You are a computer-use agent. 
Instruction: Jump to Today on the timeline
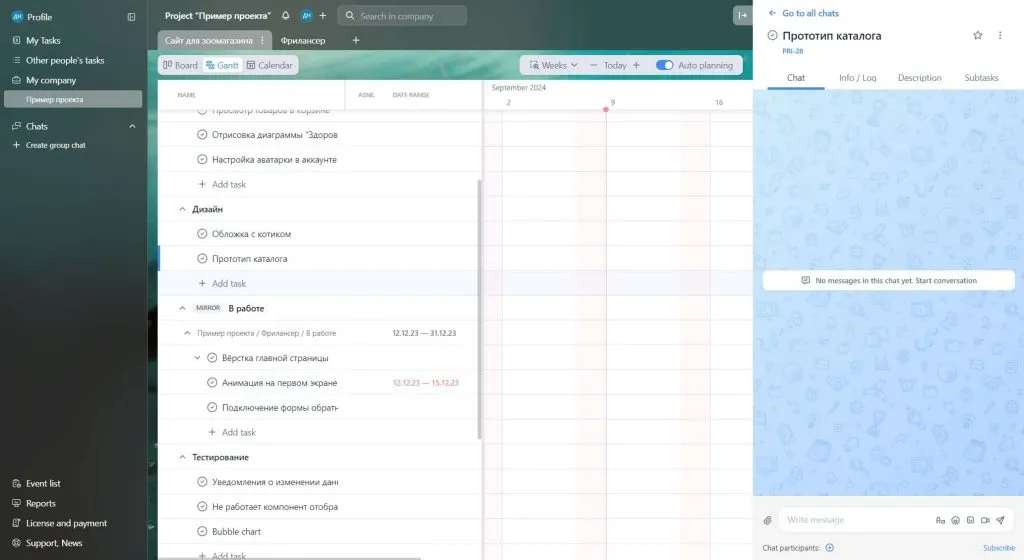point(615,65)
